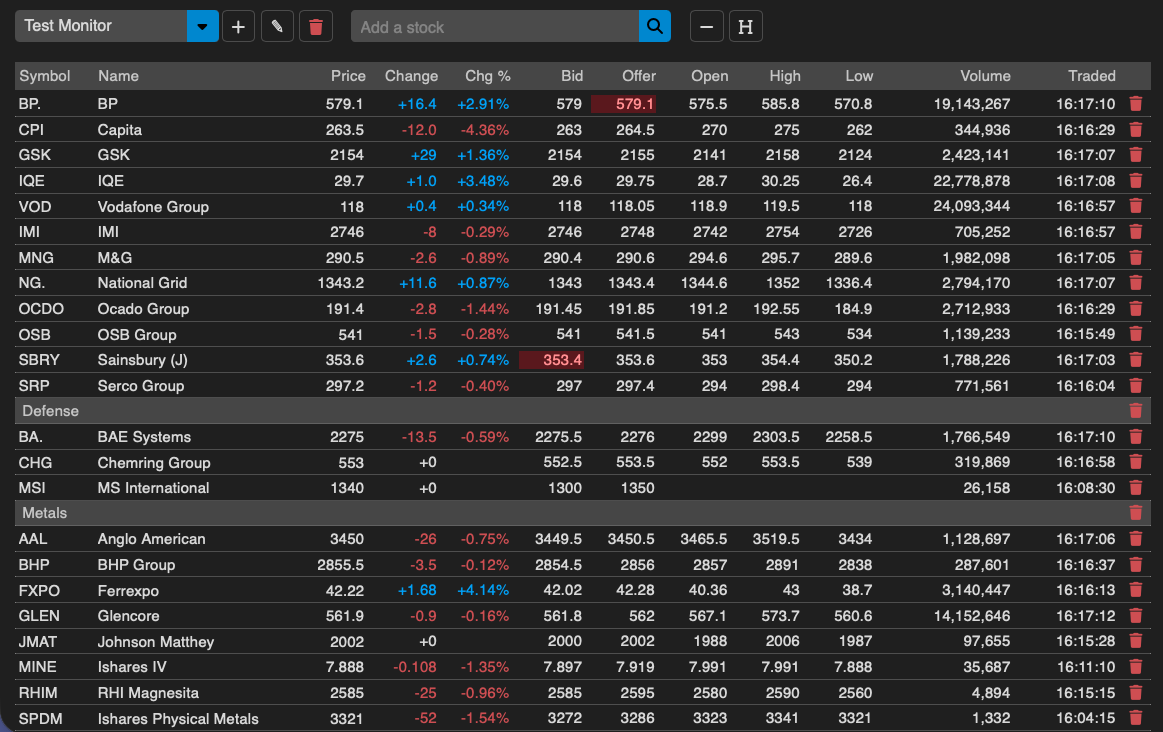Viewport: 1163px width, 732px height.
Task: Click the Anglo American stock name
Action: (151, 539)
